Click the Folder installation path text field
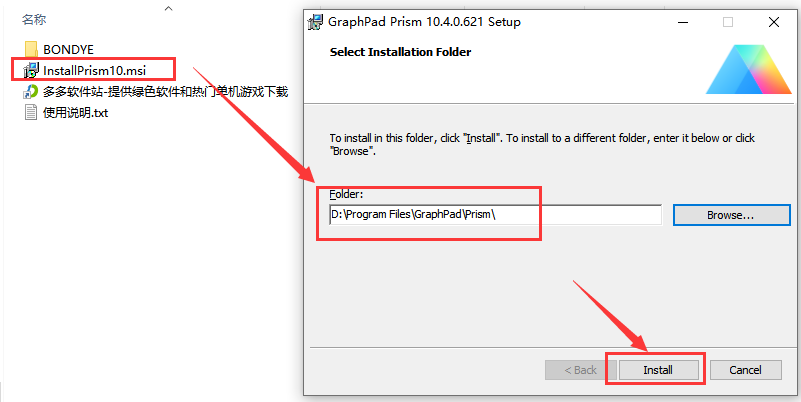This screenshot has height=402, width=801. tap(495, 215)
